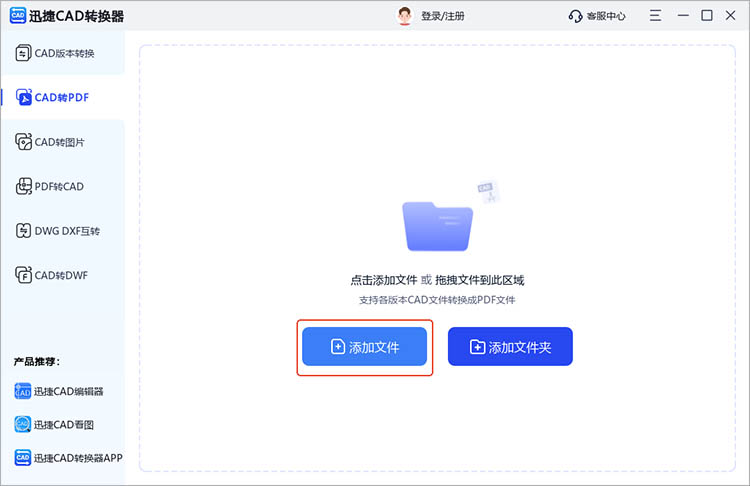The image size is (750, 486).
Task: Click the 迅捷CAD转换器 app logo
Action: (18, 16)
